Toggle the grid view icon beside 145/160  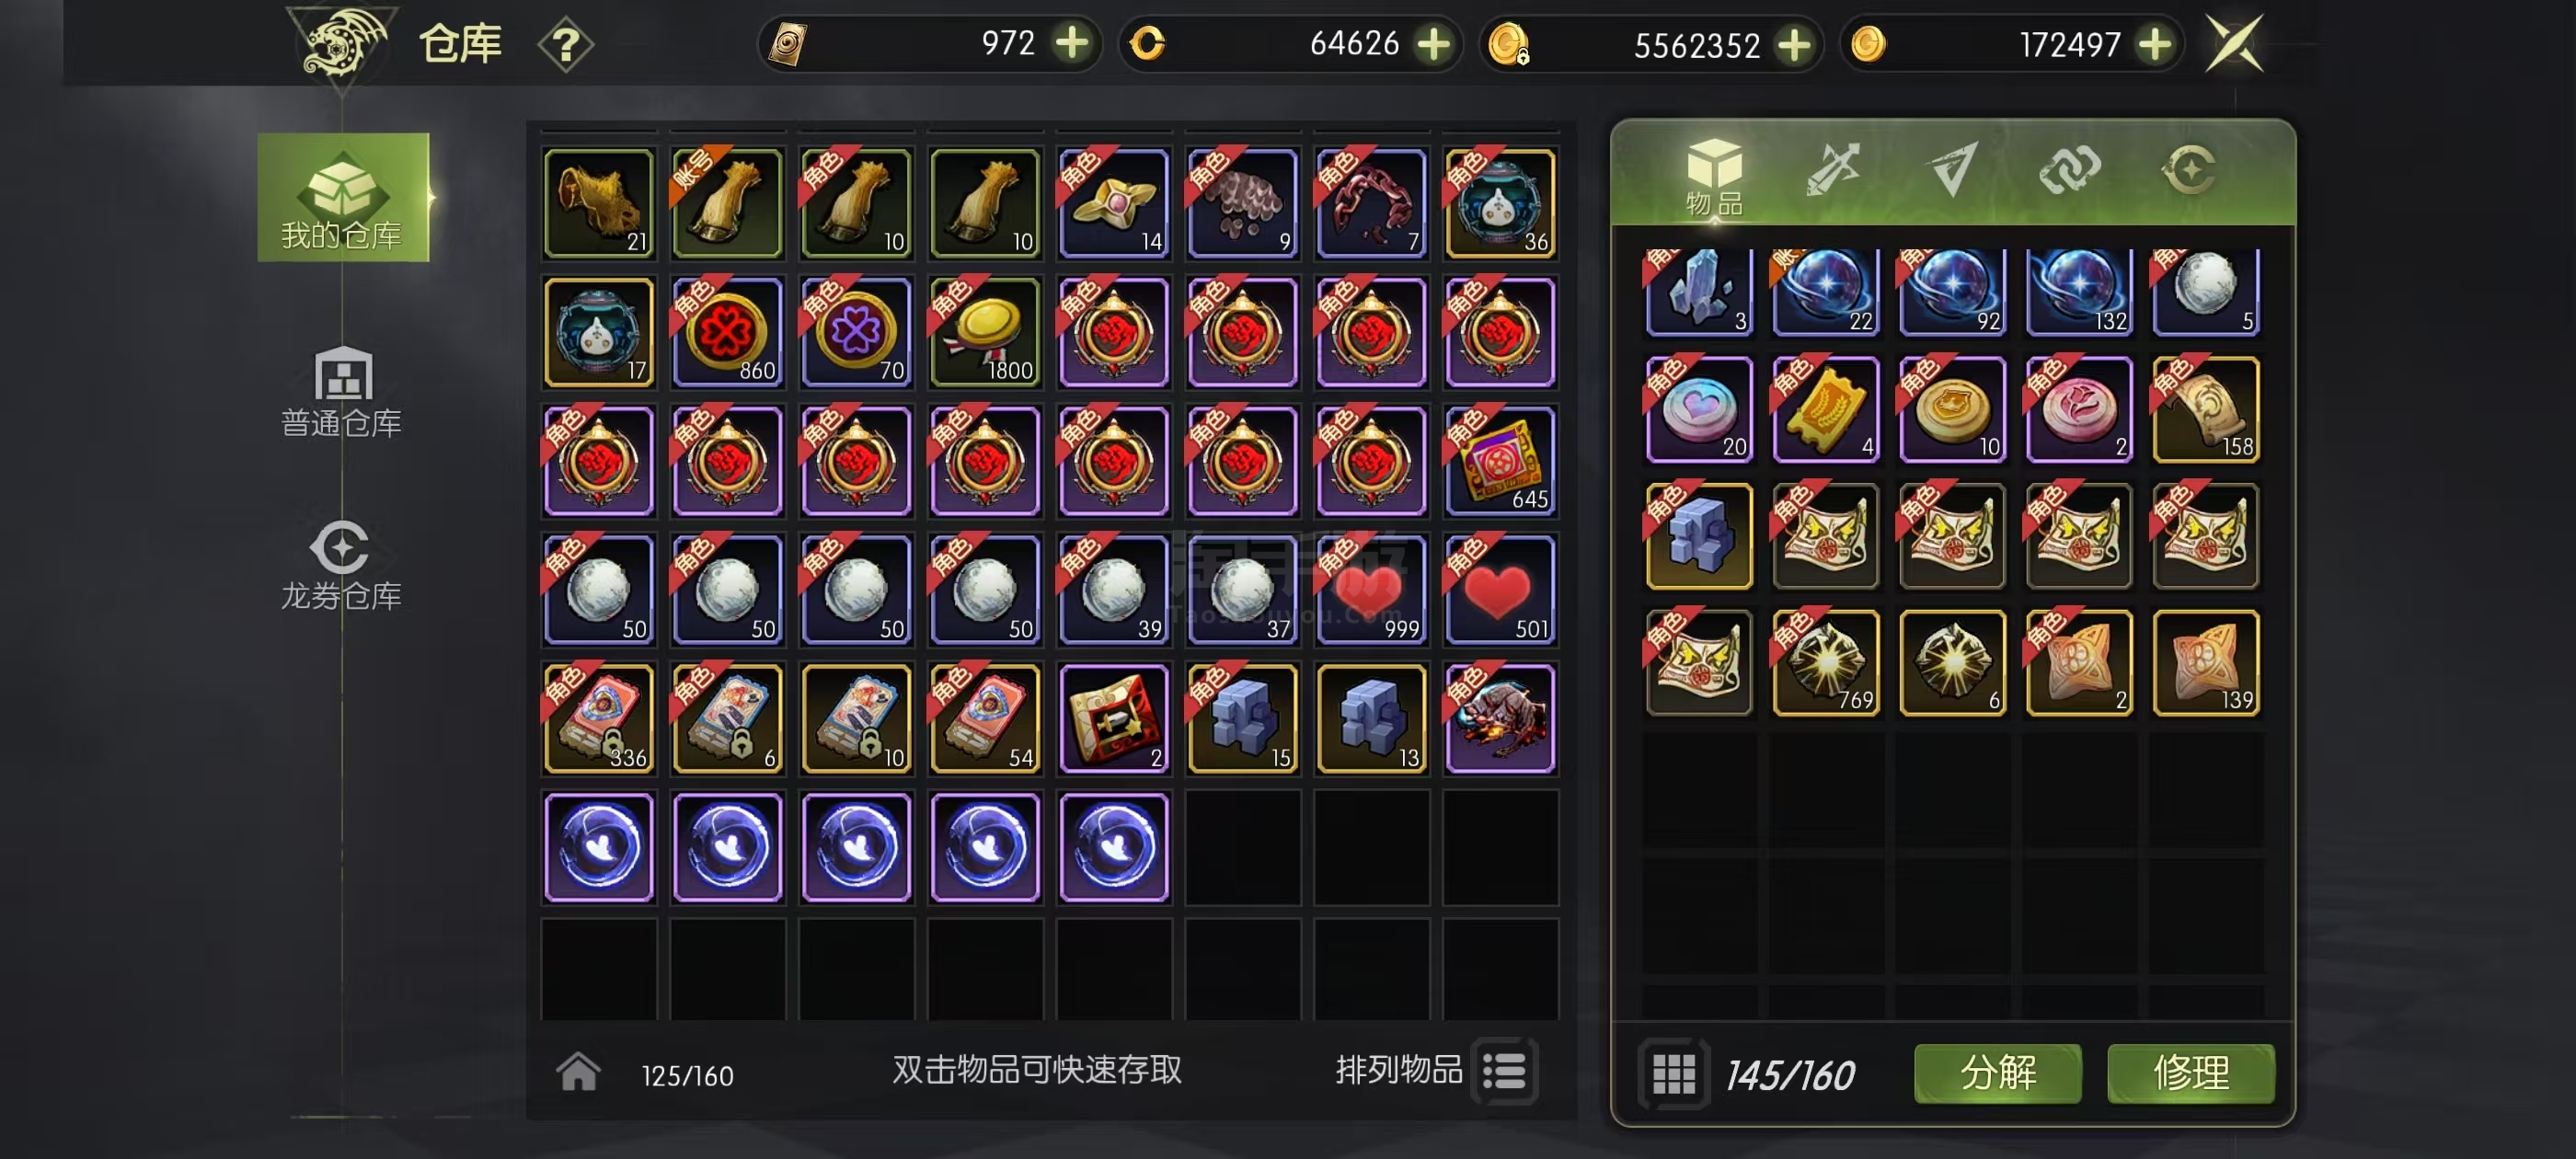1673,1074
